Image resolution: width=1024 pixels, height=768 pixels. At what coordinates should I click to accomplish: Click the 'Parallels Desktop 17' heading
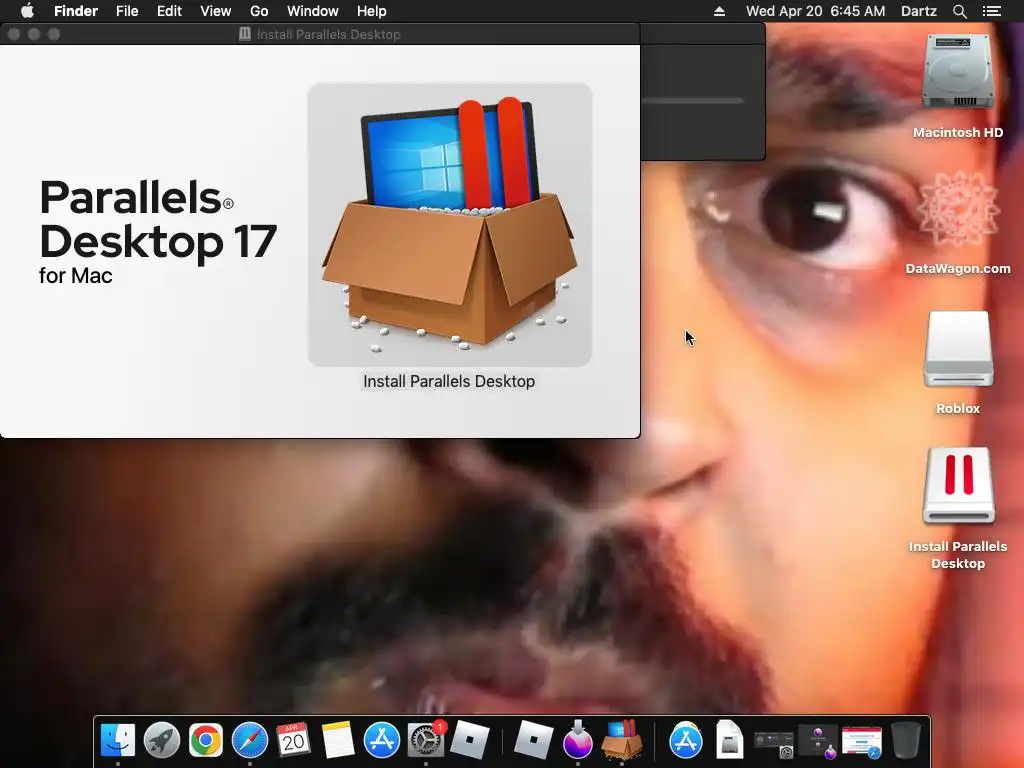(158, 219)
